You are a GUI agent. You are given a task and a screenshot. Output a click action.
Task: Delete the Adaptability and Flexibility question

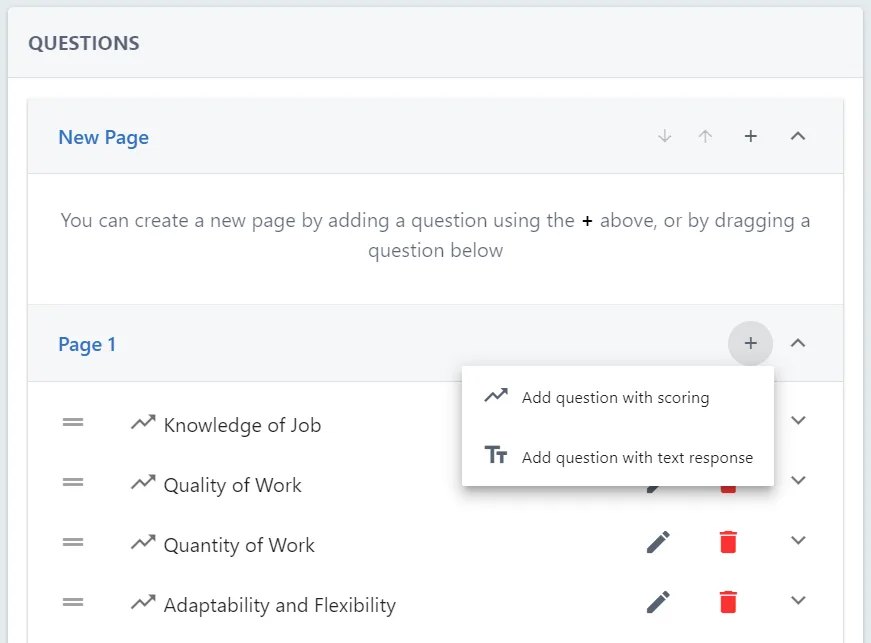point(728,602)
